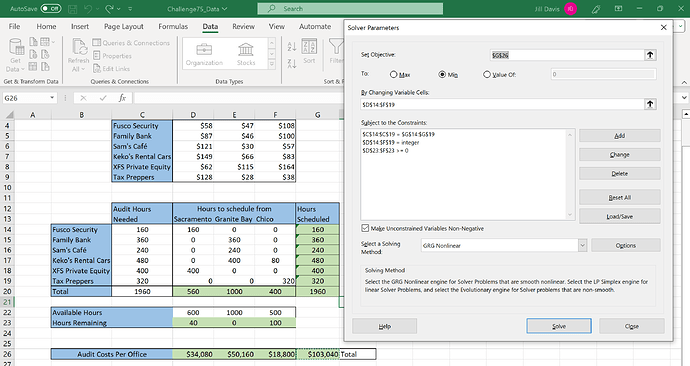
Task: Click the Solve button
Action: [x=559, y=326]
